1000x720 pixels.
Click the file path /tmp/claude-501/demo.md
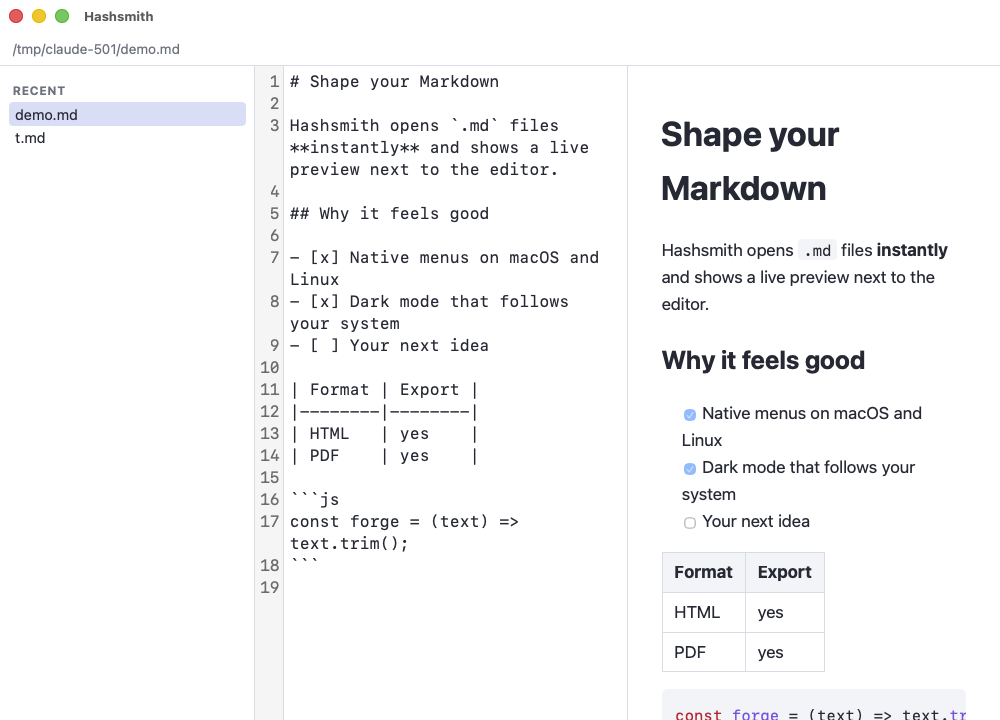click(x=96, y=49)
